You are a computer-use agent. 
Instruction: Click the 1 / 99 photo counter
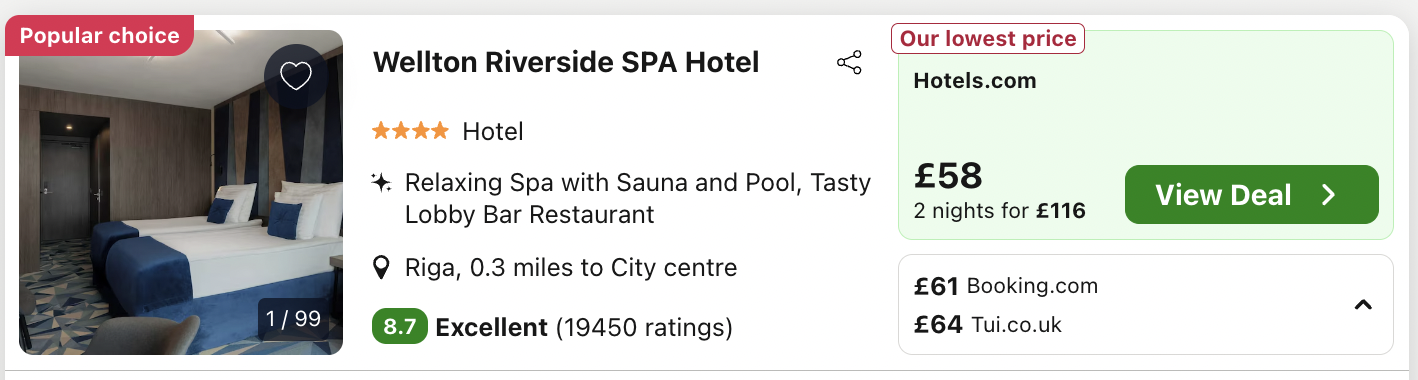coord(293,319)
